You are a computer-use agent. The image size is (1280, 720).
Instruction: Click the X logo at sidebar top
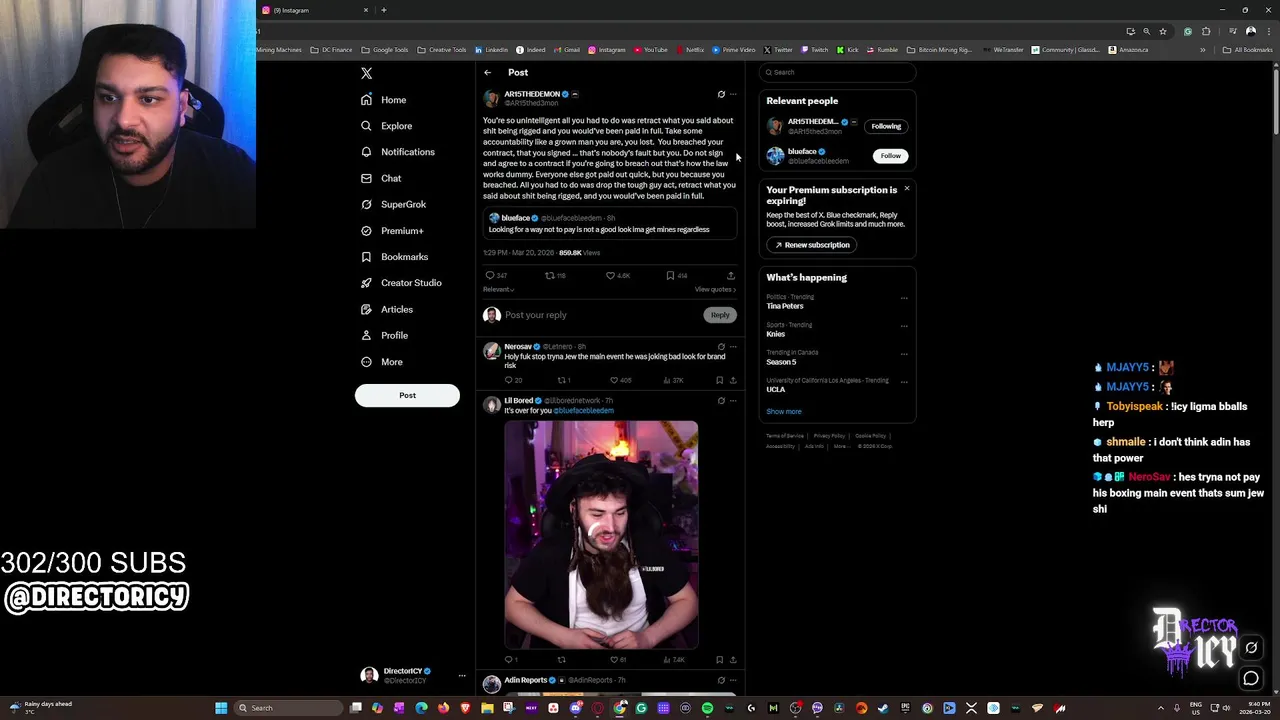tap(366, 73)
